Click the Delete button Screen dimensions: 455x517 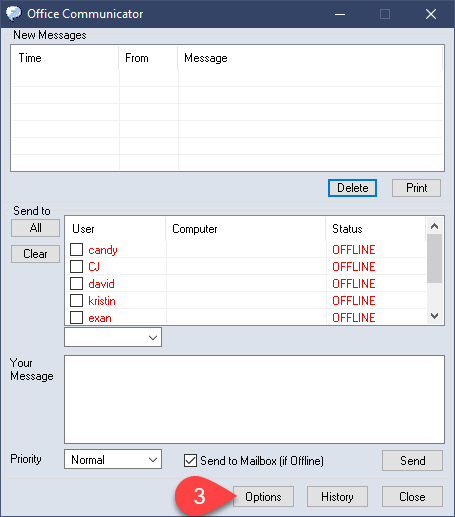[352, 188]
